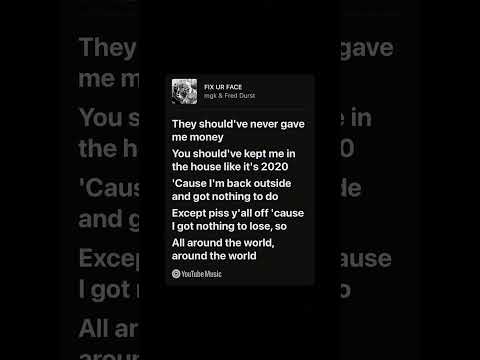Click blurred background text "You s"
Image resolution: width=480 pixels, height=360 pixels.
109,117
